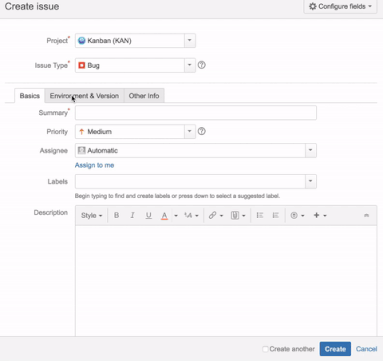Click the Configure fields gear button

[x=340, y=6]
